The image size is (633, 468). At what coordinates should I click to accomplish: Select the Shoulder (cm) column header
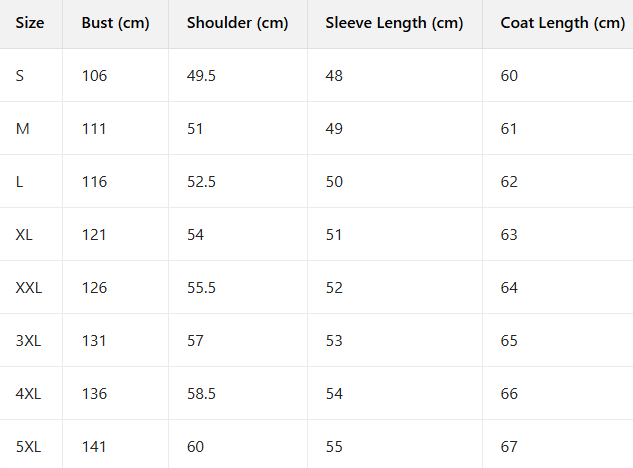237,23
